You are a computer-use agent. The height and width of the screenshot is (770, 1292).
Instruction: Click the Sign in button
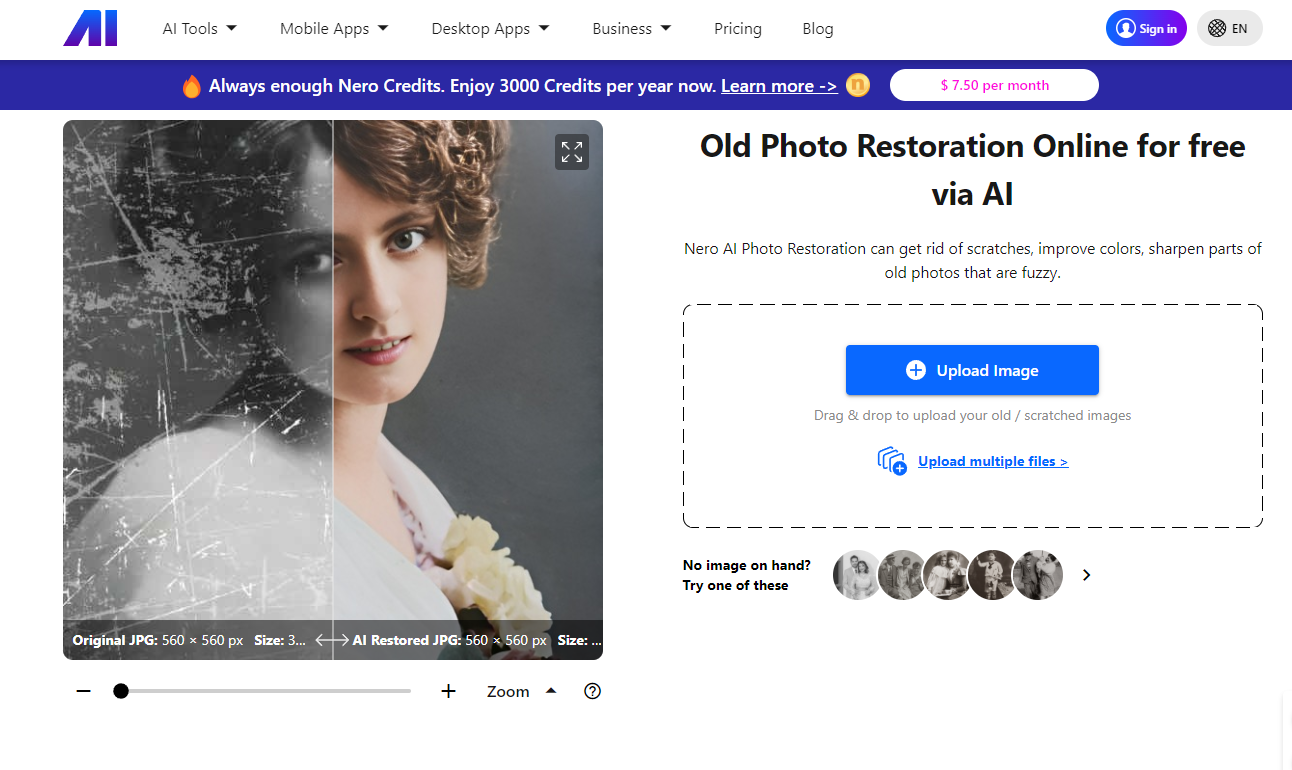(x=1146, y=28)
